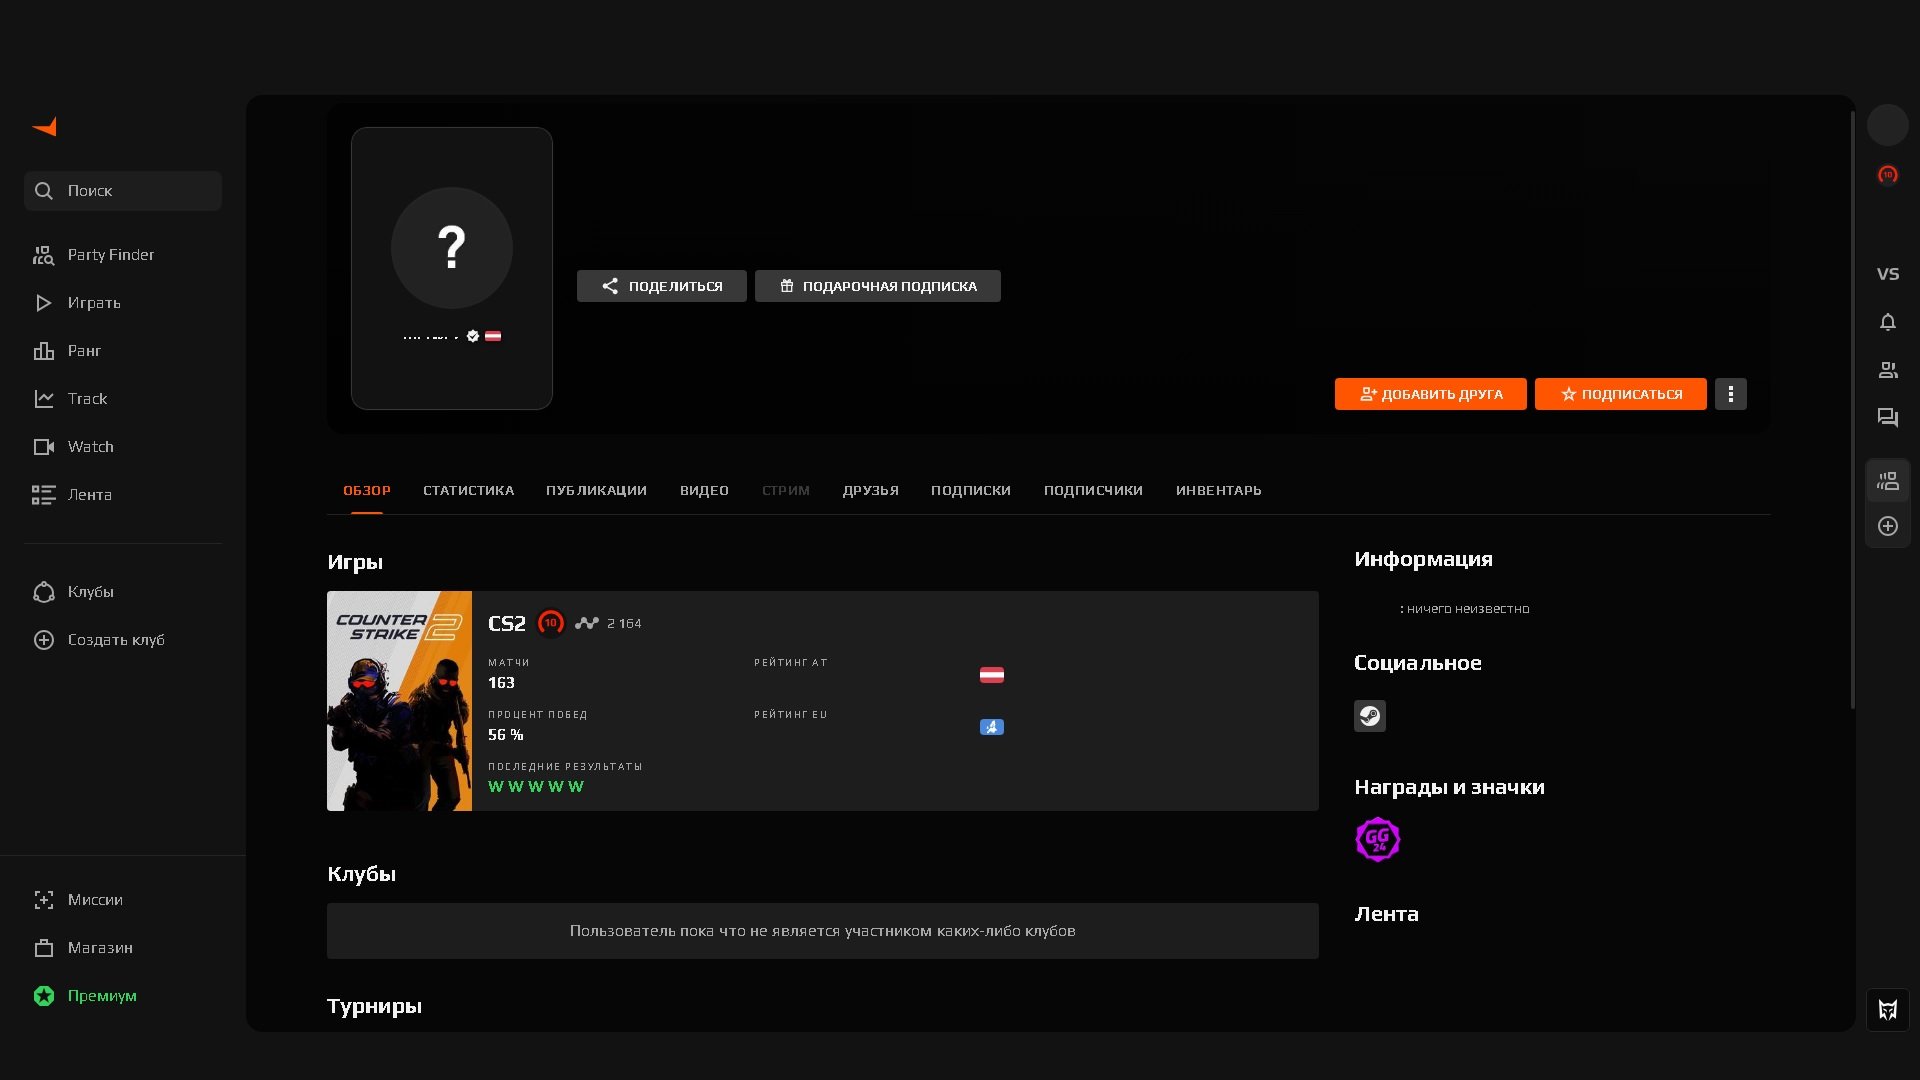Click the search field Поиск
Image resolution: width=1920 pixels, height=1080 pixels.
point(123,191)
